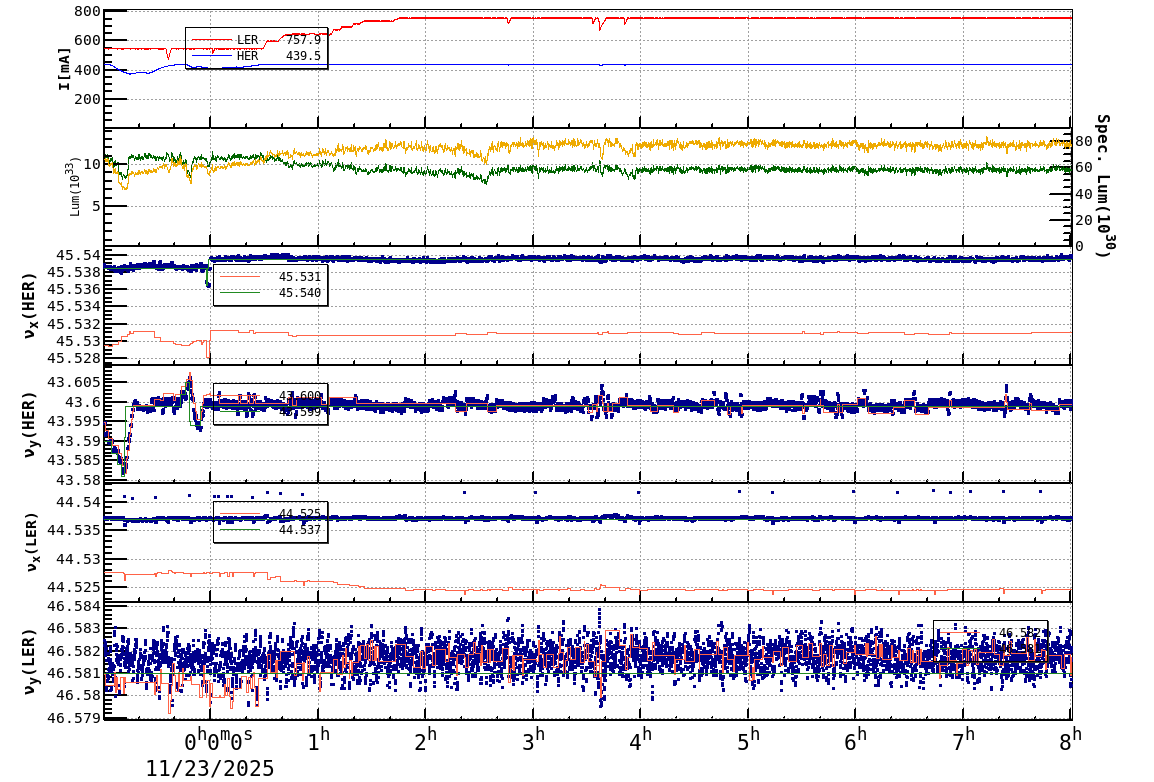Click the 0h0m0s time axis label
The image size is (1154, 782).
pyautogui.click(x=218, y=739)
